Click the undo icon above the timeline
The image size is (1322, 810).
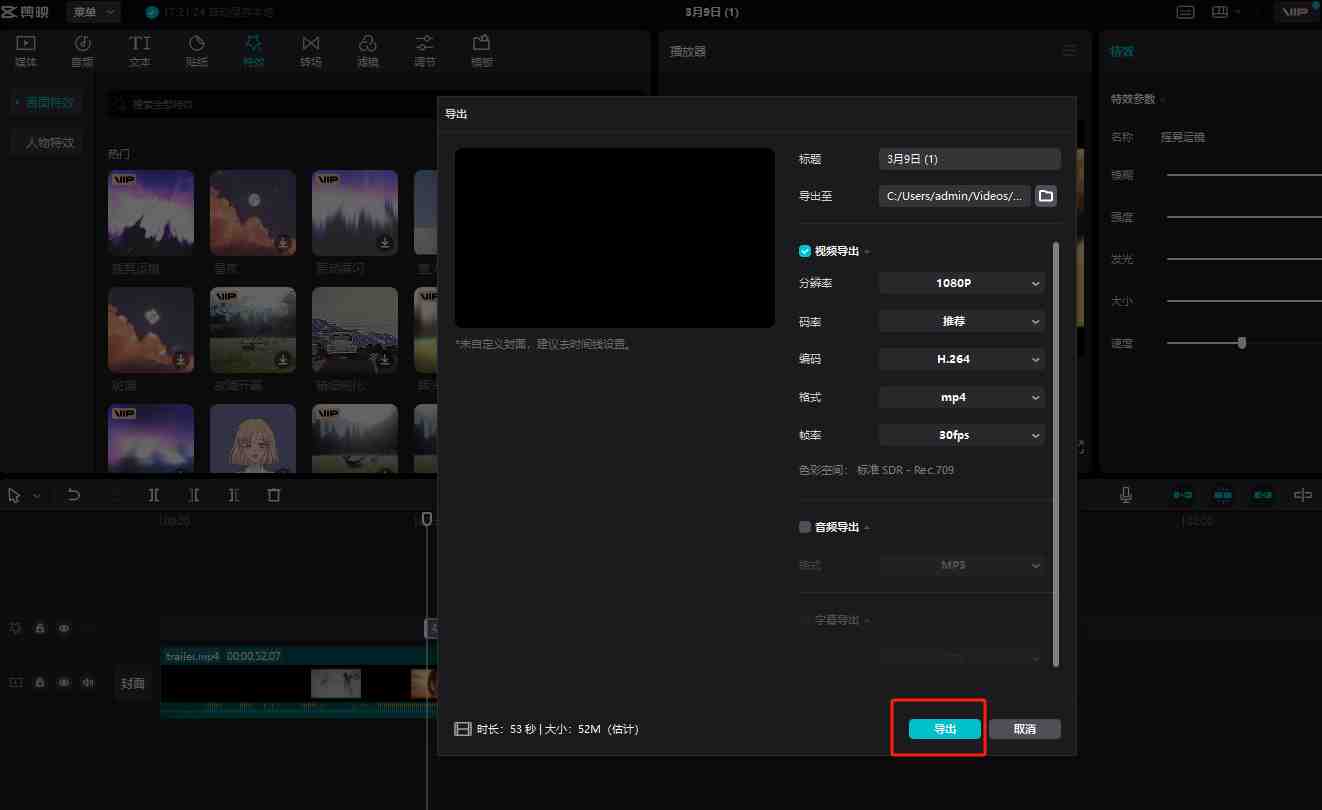pyautogui.click(x=73, y=494)
